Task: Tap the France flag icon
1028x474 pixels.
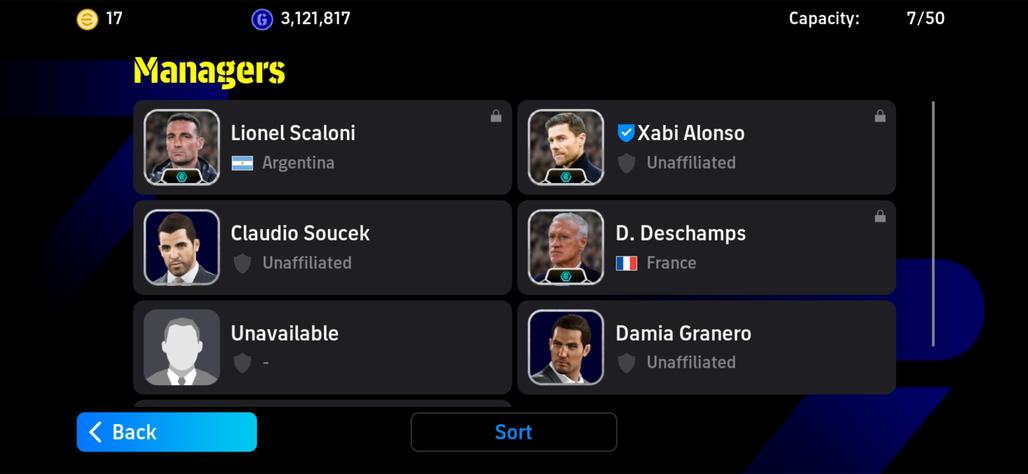Action: click(627, 264)
